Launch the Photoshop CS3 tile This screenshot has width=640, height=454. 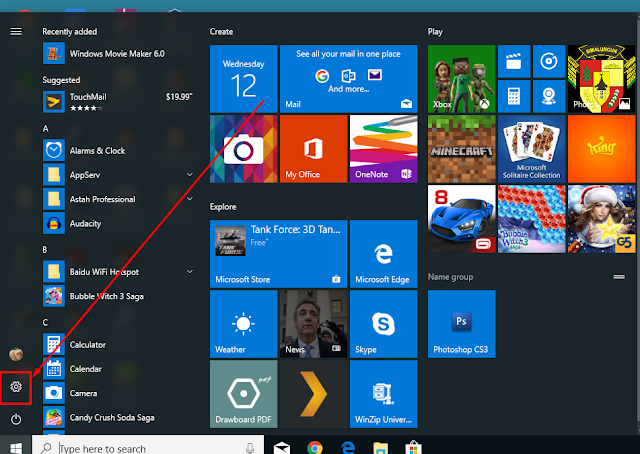tap(462, 324)
